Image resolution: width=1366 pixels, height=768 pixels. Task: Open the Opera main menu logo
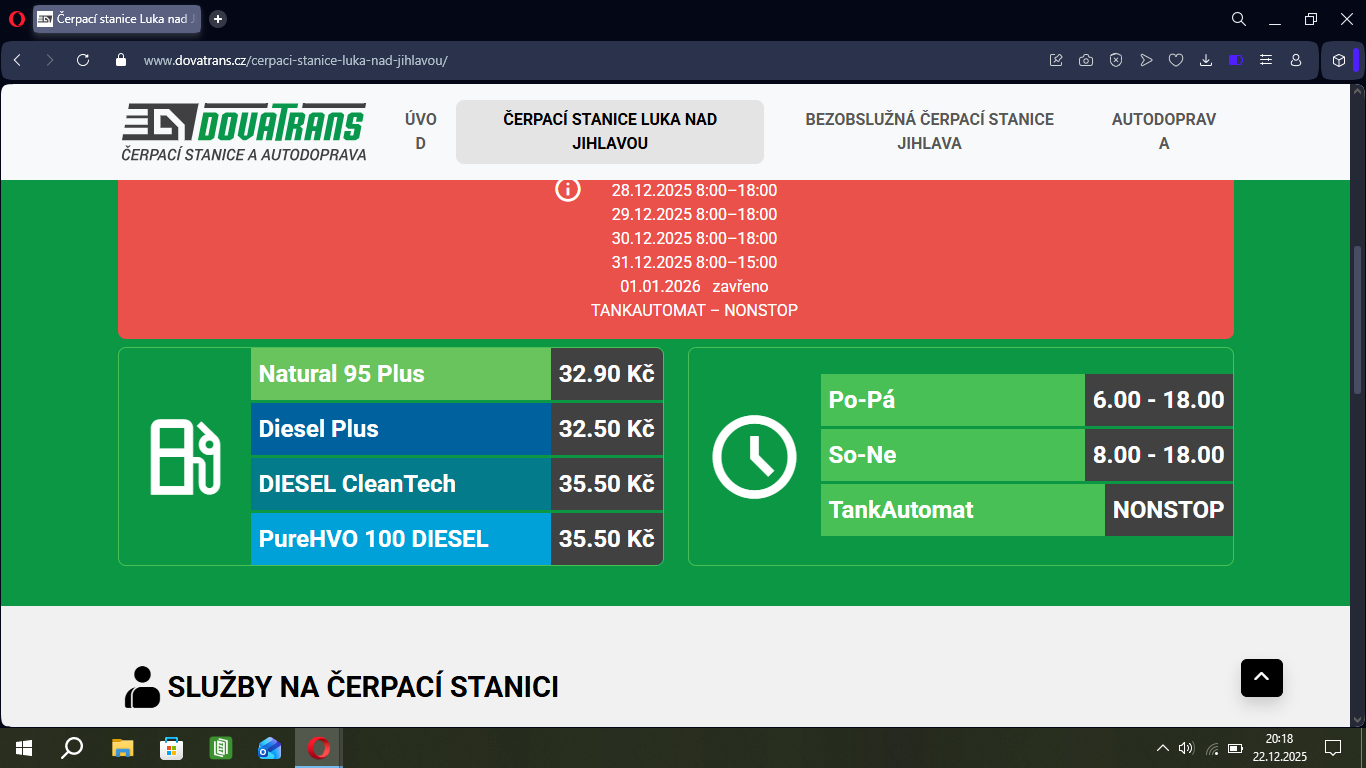pos(16,18)
